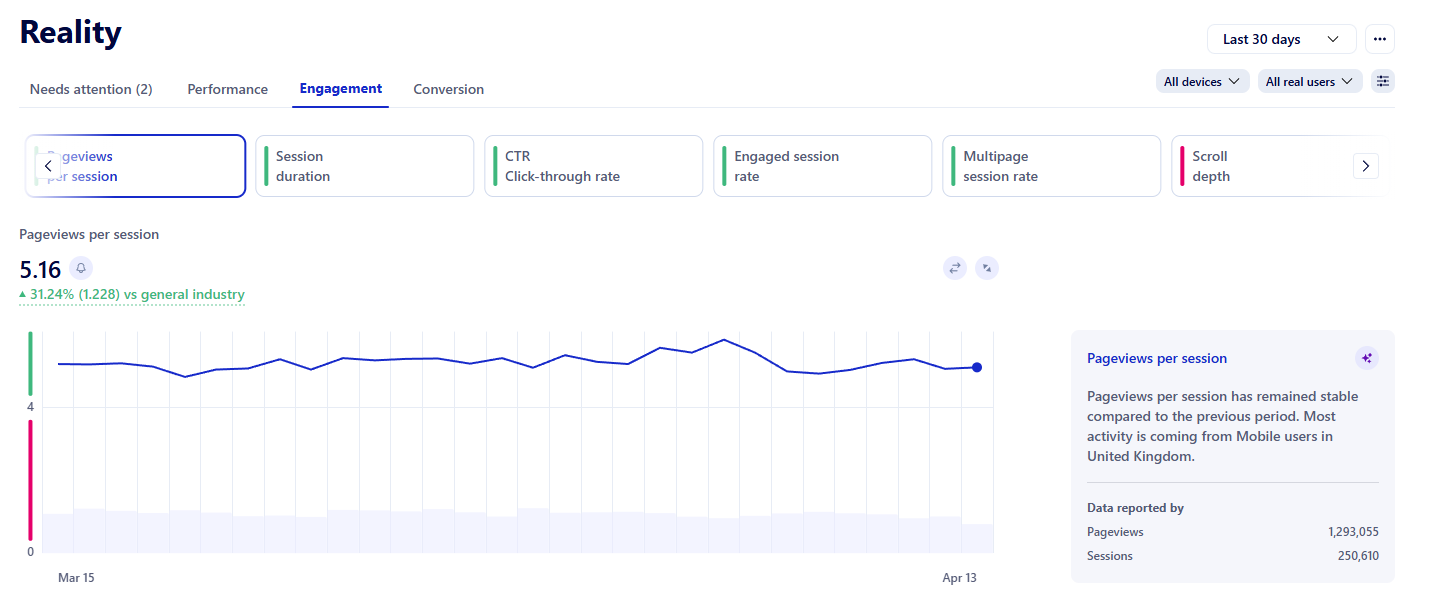Switch to the Performance tab
Viewport: 1431px width, 601px height.
click(227, 89)
